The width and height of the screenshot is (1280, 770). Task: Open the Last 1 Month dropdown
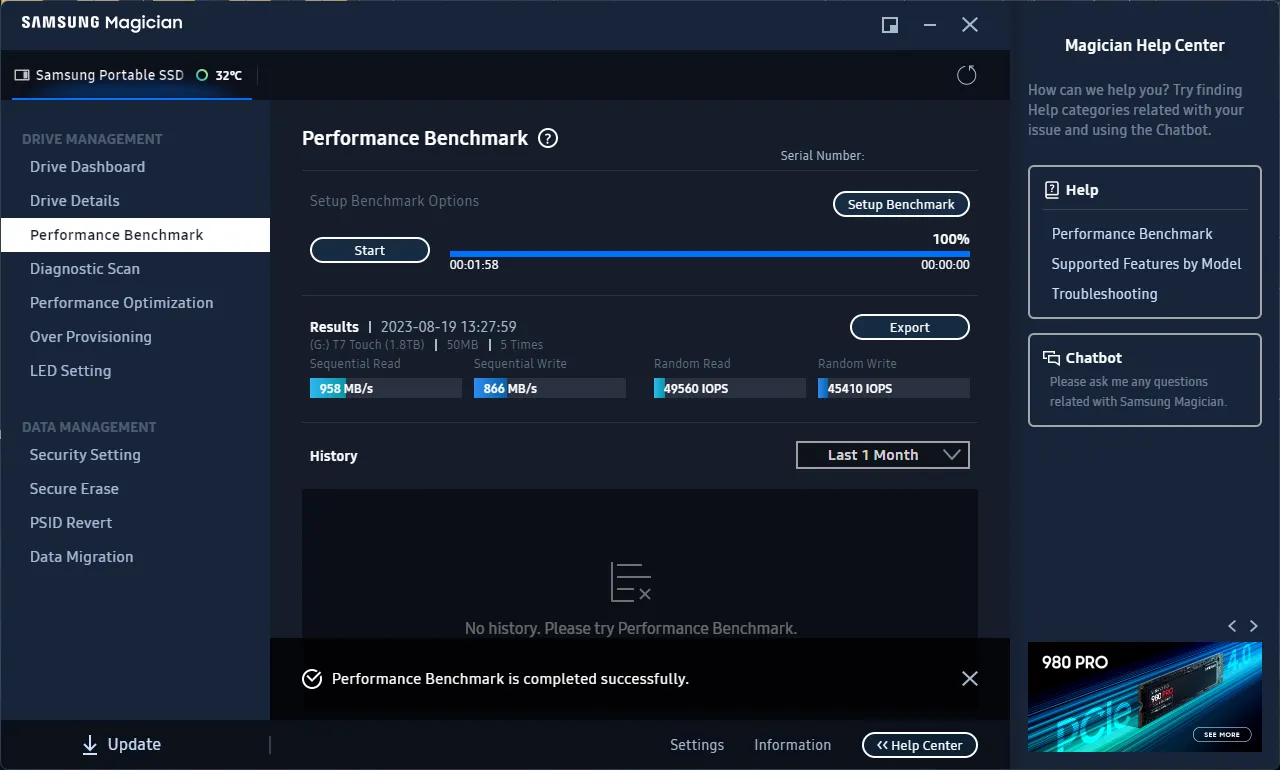(883, 455)
